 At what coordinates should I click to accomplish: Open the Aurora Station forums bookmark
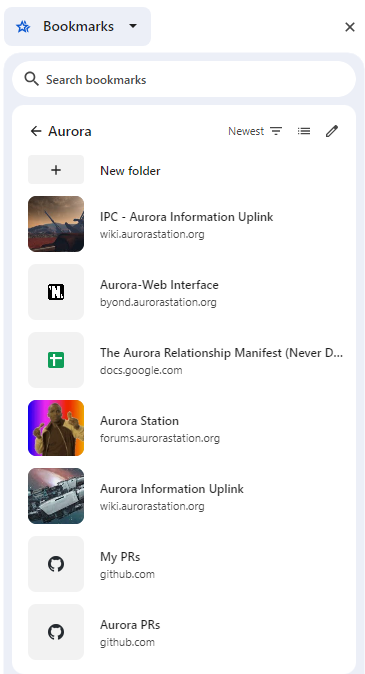pyautogui.click(x=186, y=428)
